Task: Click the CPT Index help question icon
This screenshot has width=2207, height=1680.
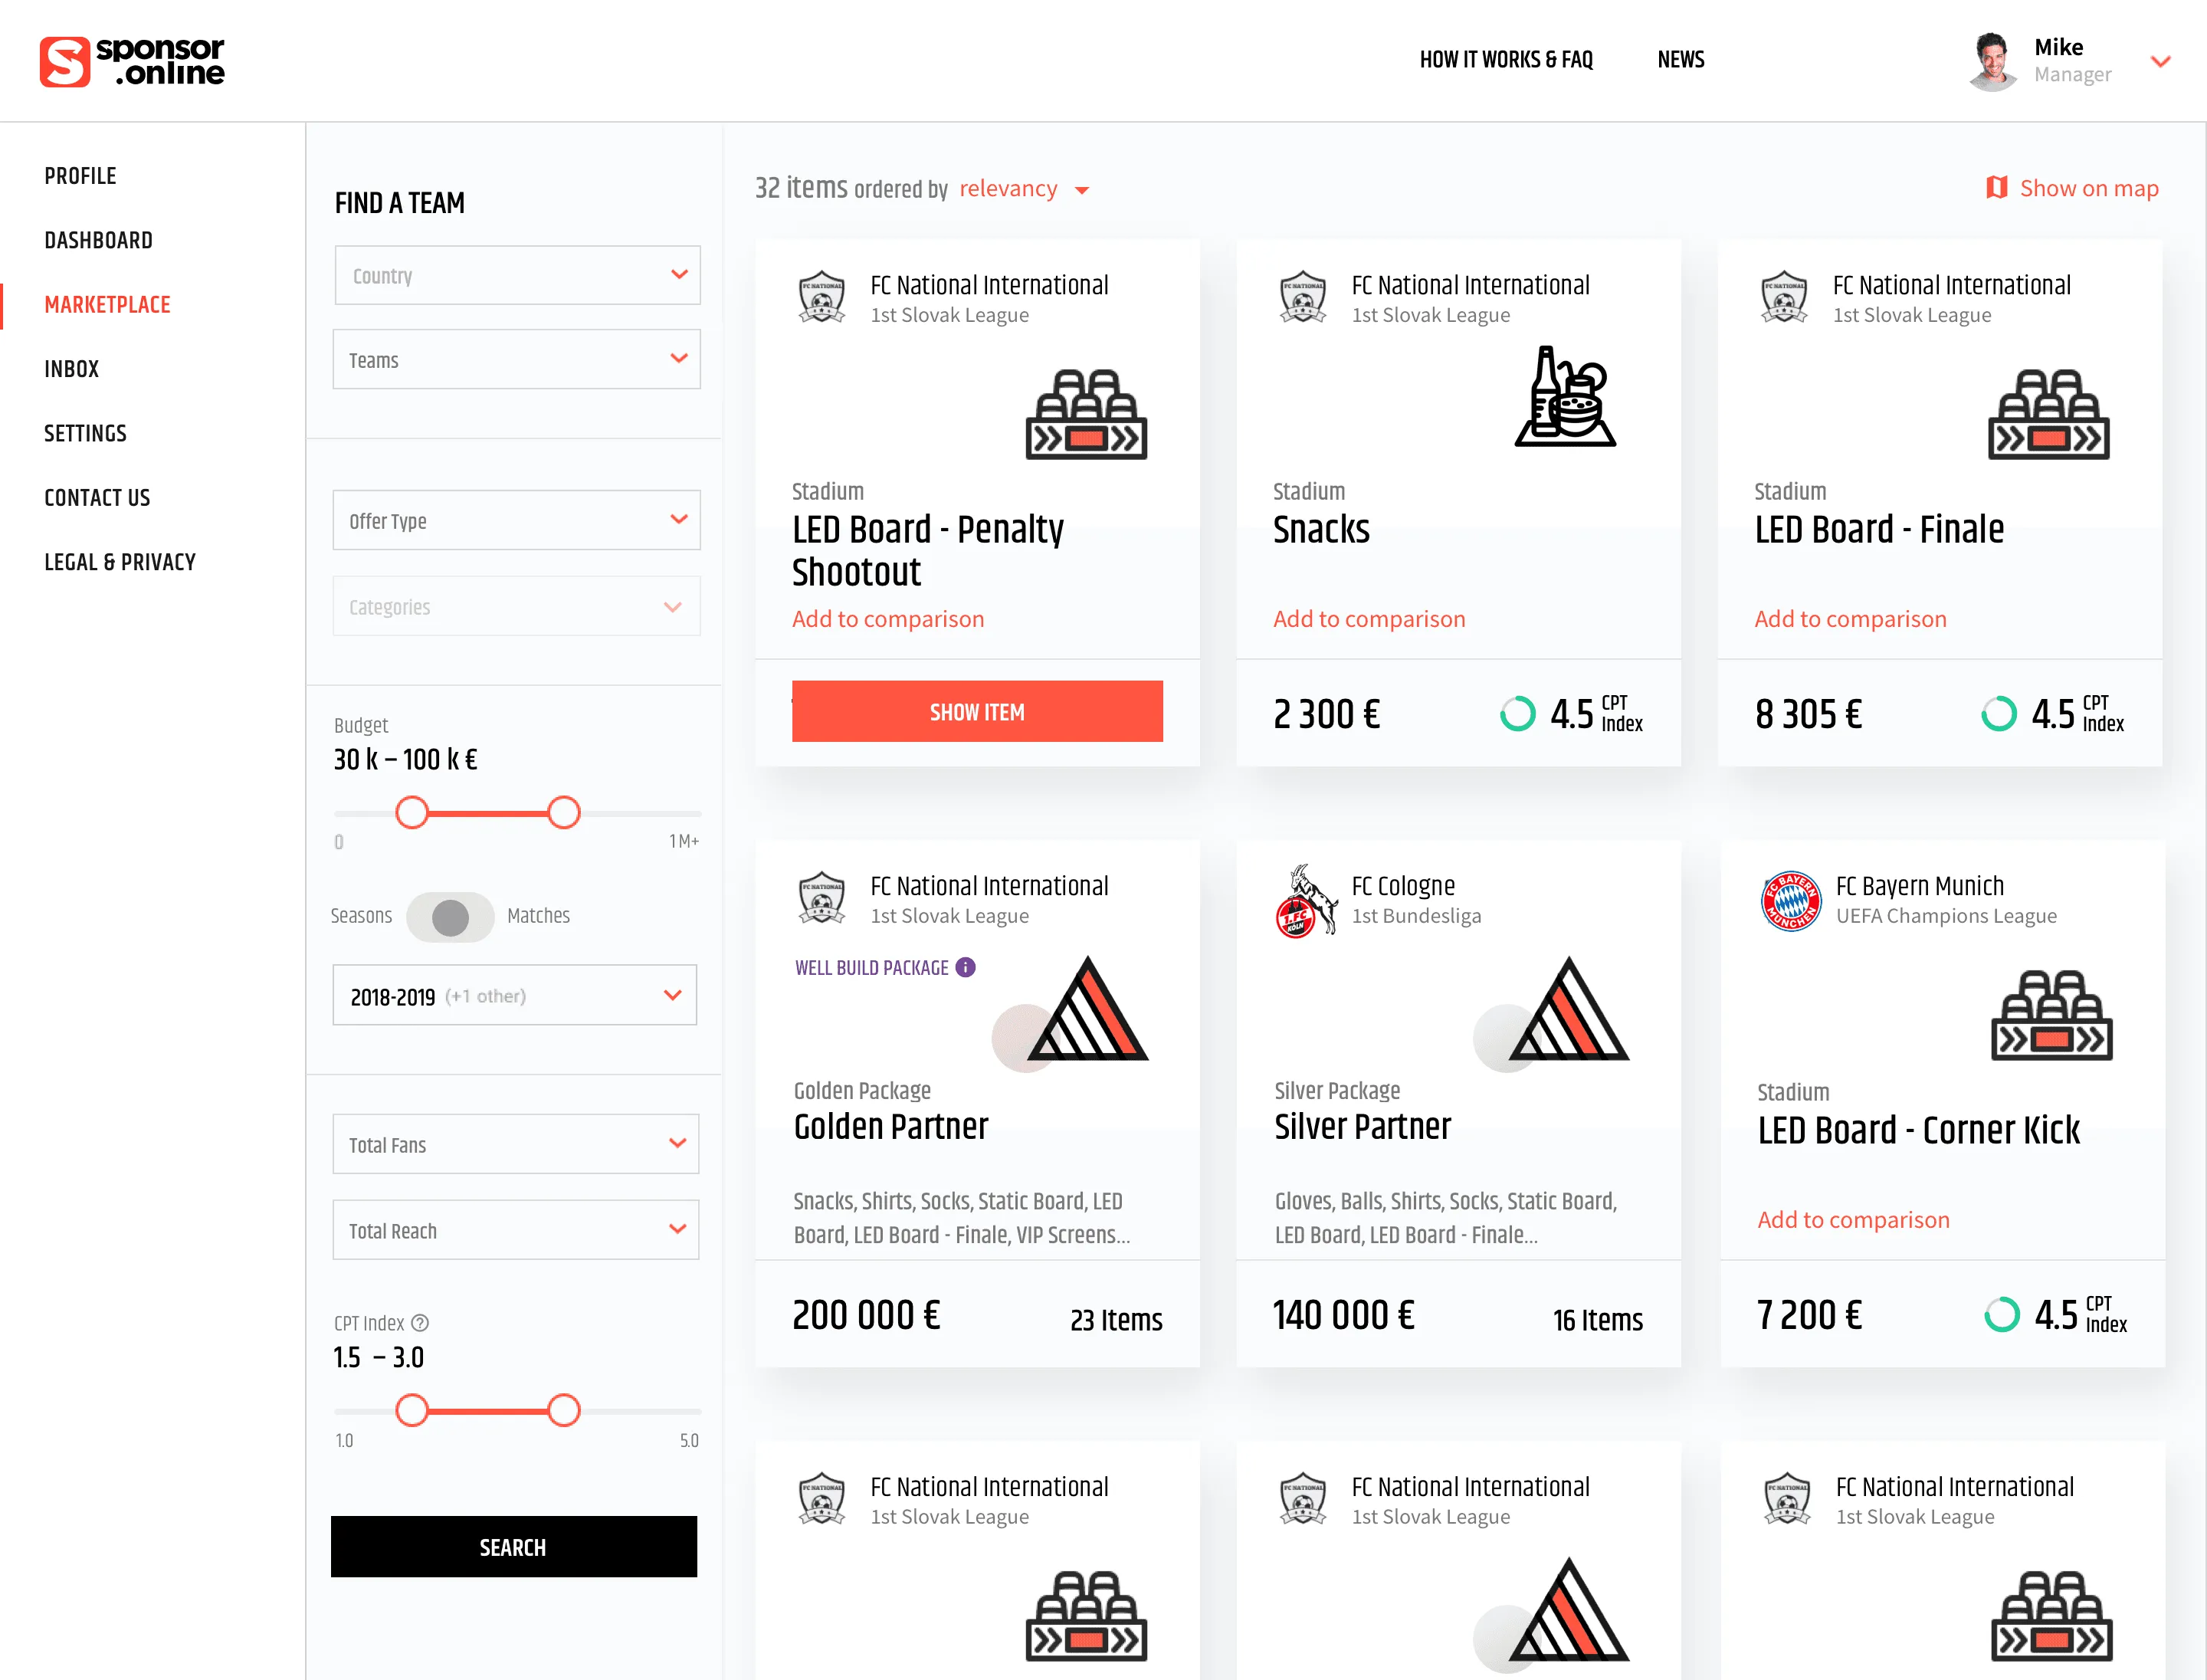Action: click(420, 1322)
